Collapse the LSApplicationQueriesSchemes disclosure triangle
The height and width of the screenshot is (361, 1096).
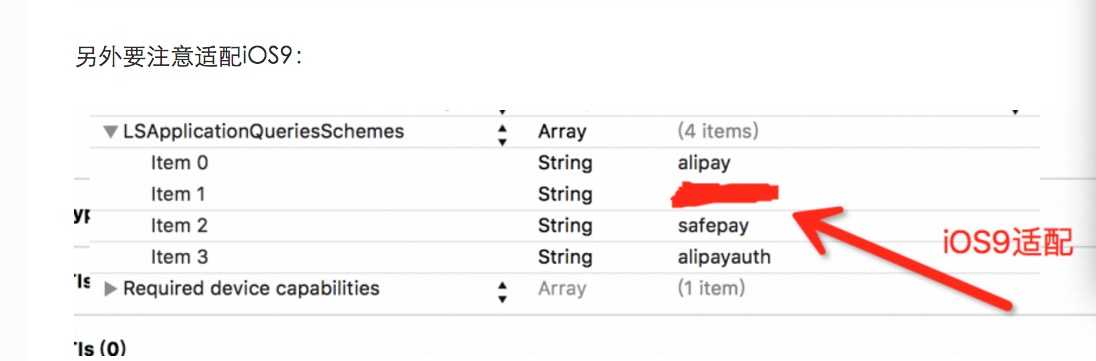[x=110, y=132]
